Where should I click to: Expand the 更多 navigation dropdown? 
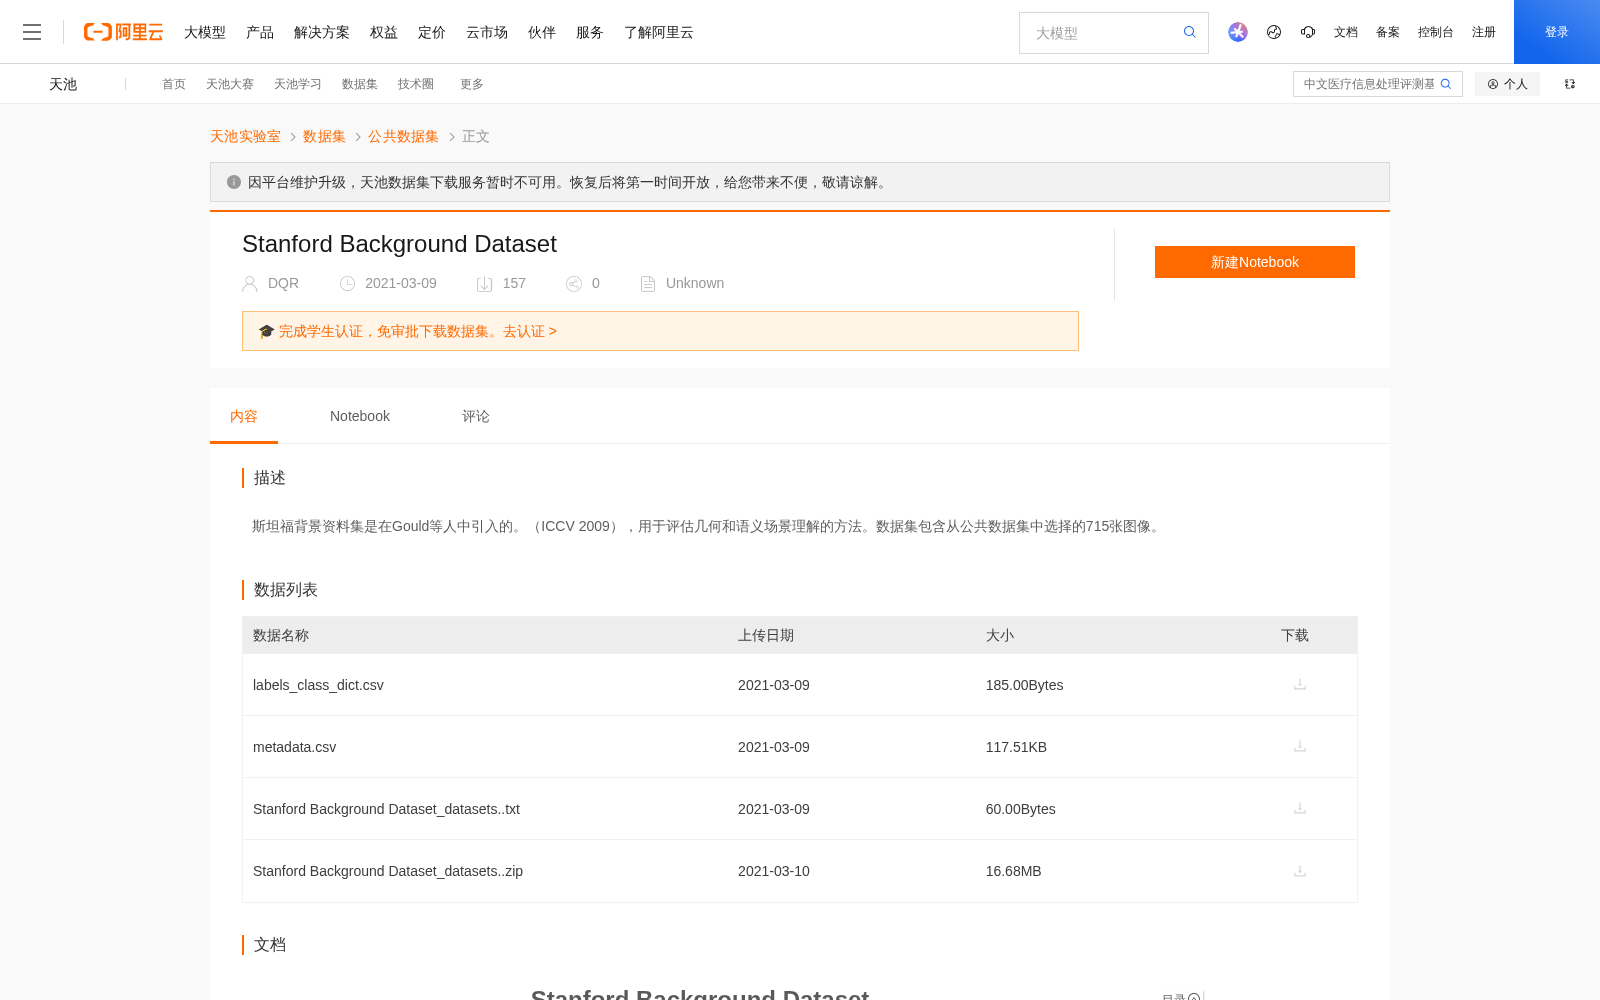click(472, 84)
